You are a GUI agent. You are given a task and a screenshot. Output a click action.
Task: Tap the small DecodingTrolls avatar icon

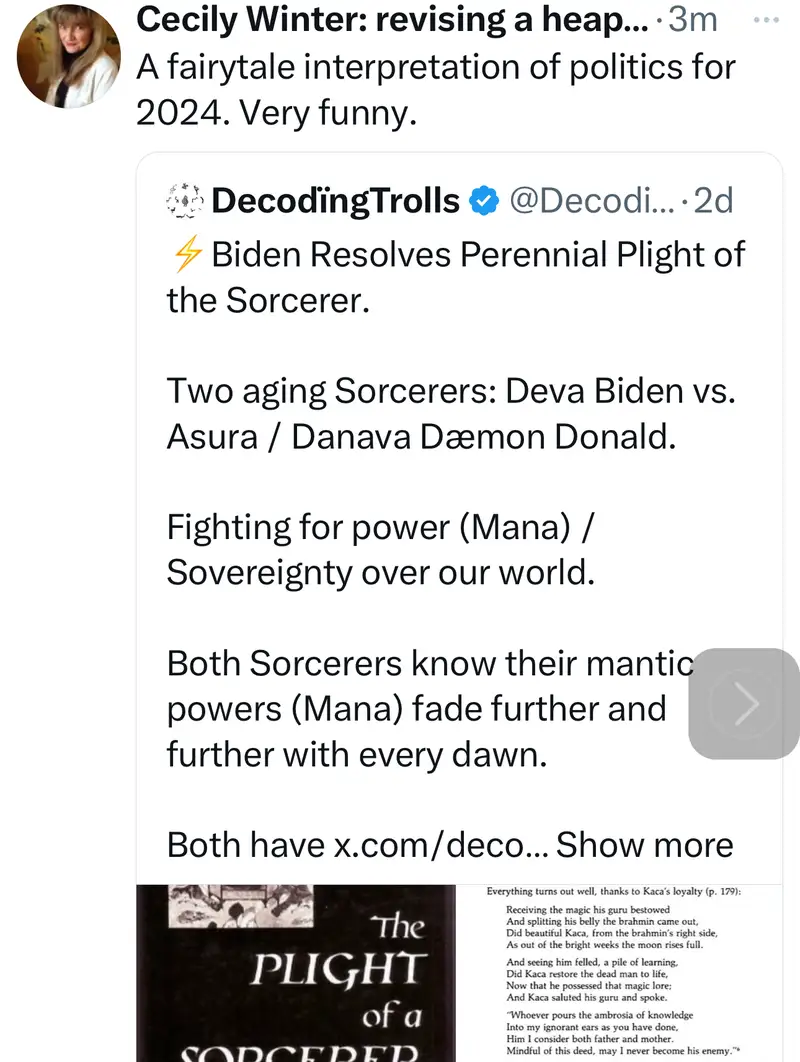185,201
